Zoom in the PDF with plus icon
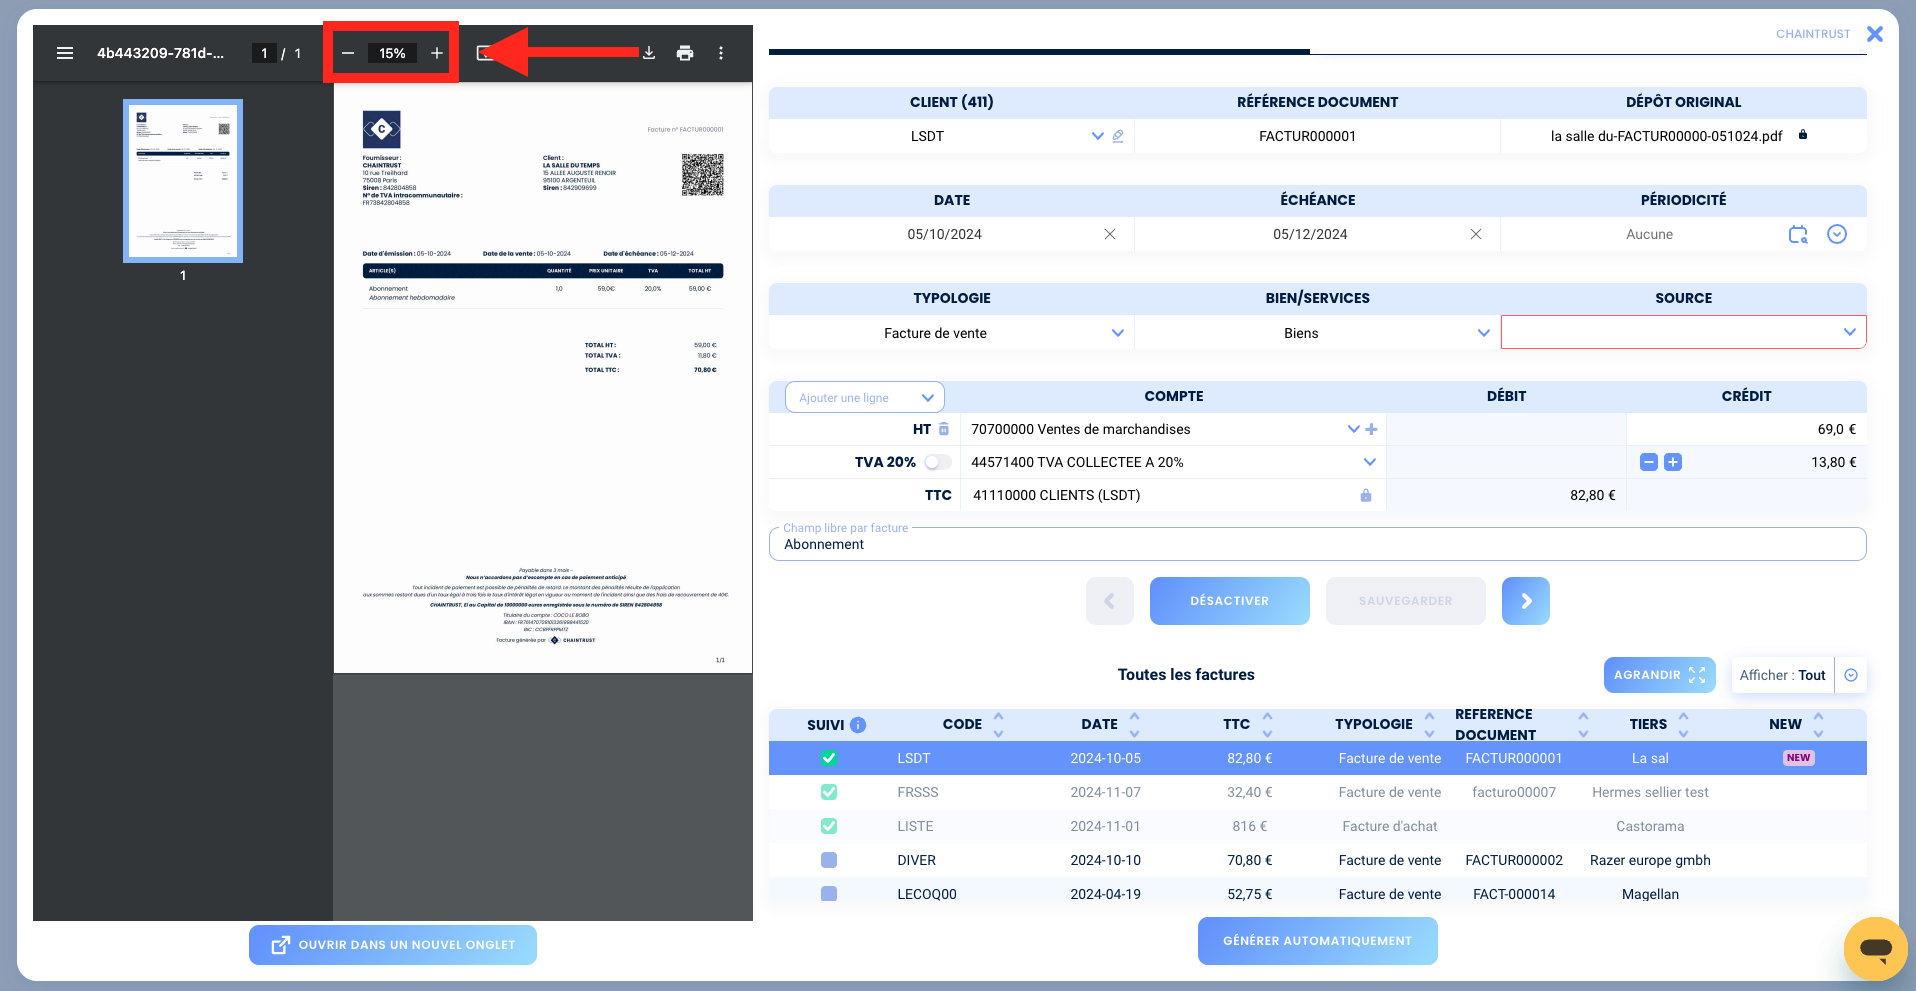 click(437, 53)
